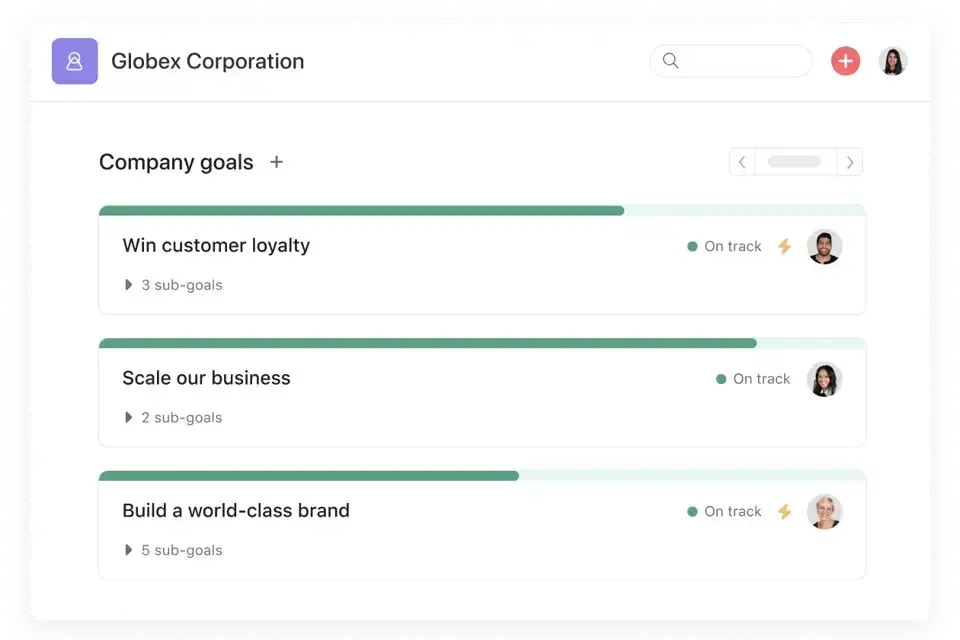
Task: Open the Win customer loyalty goal
Action: 216,246
